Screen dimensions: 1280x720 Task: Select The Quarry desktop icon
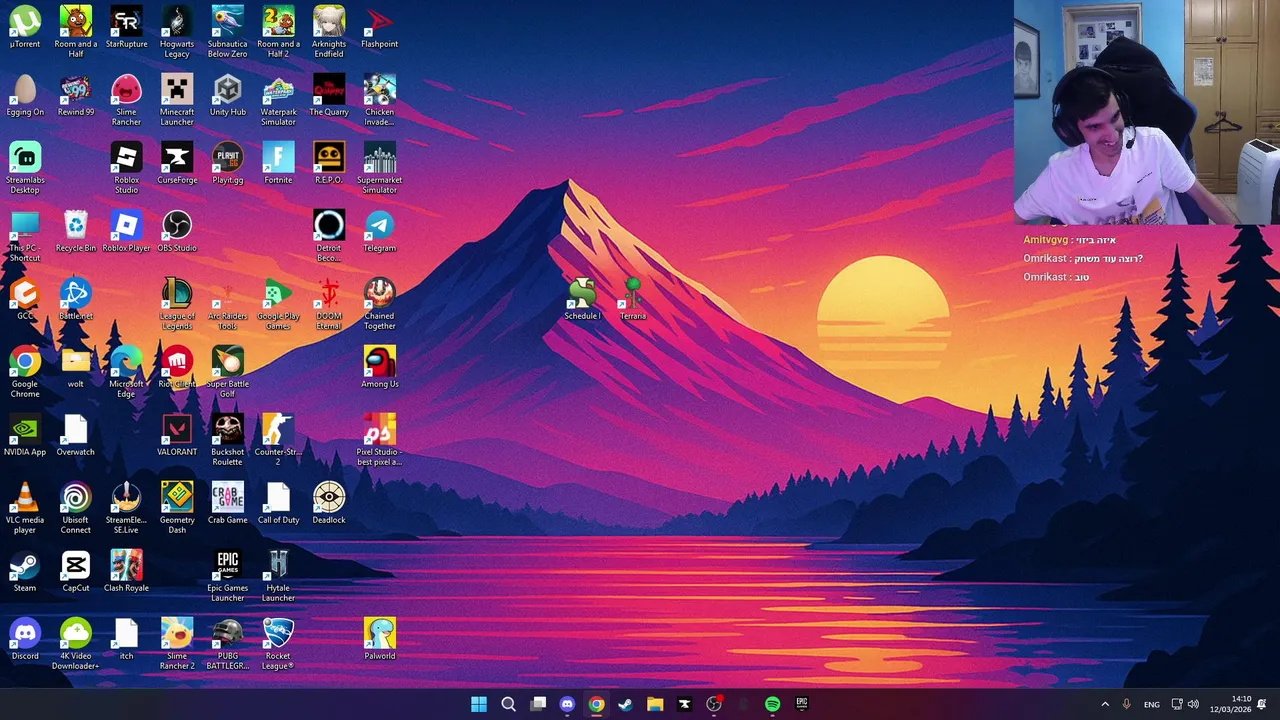point(329,96)
